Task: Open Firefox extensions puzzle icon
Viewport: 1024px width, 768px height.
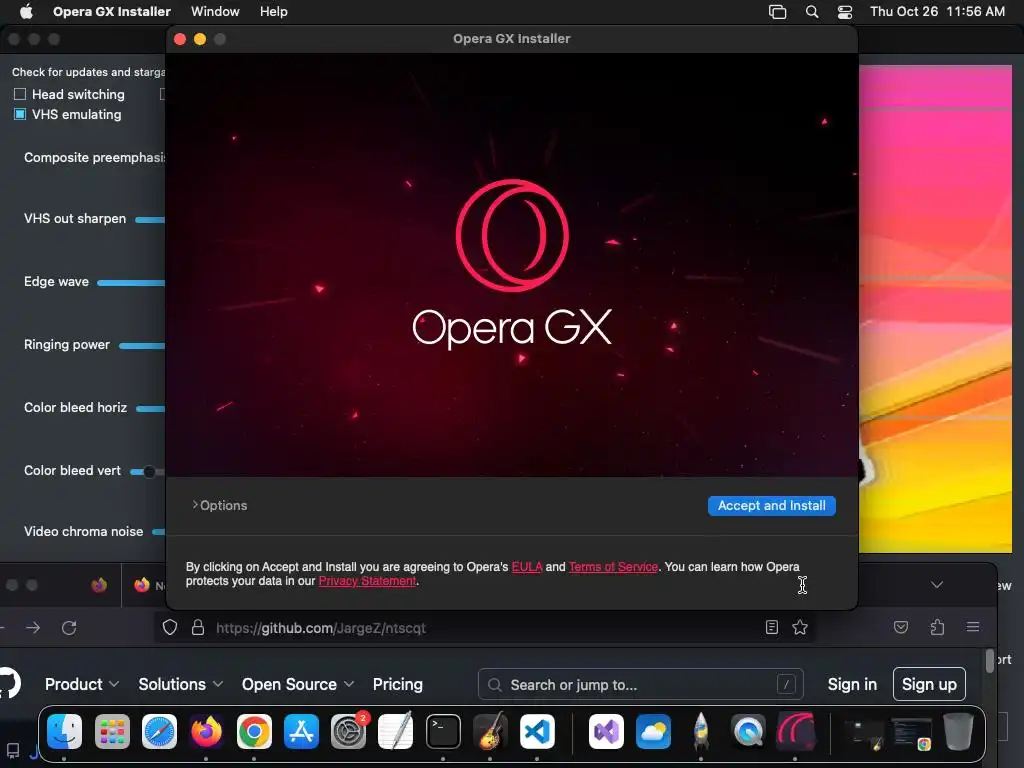Action: 937,628
